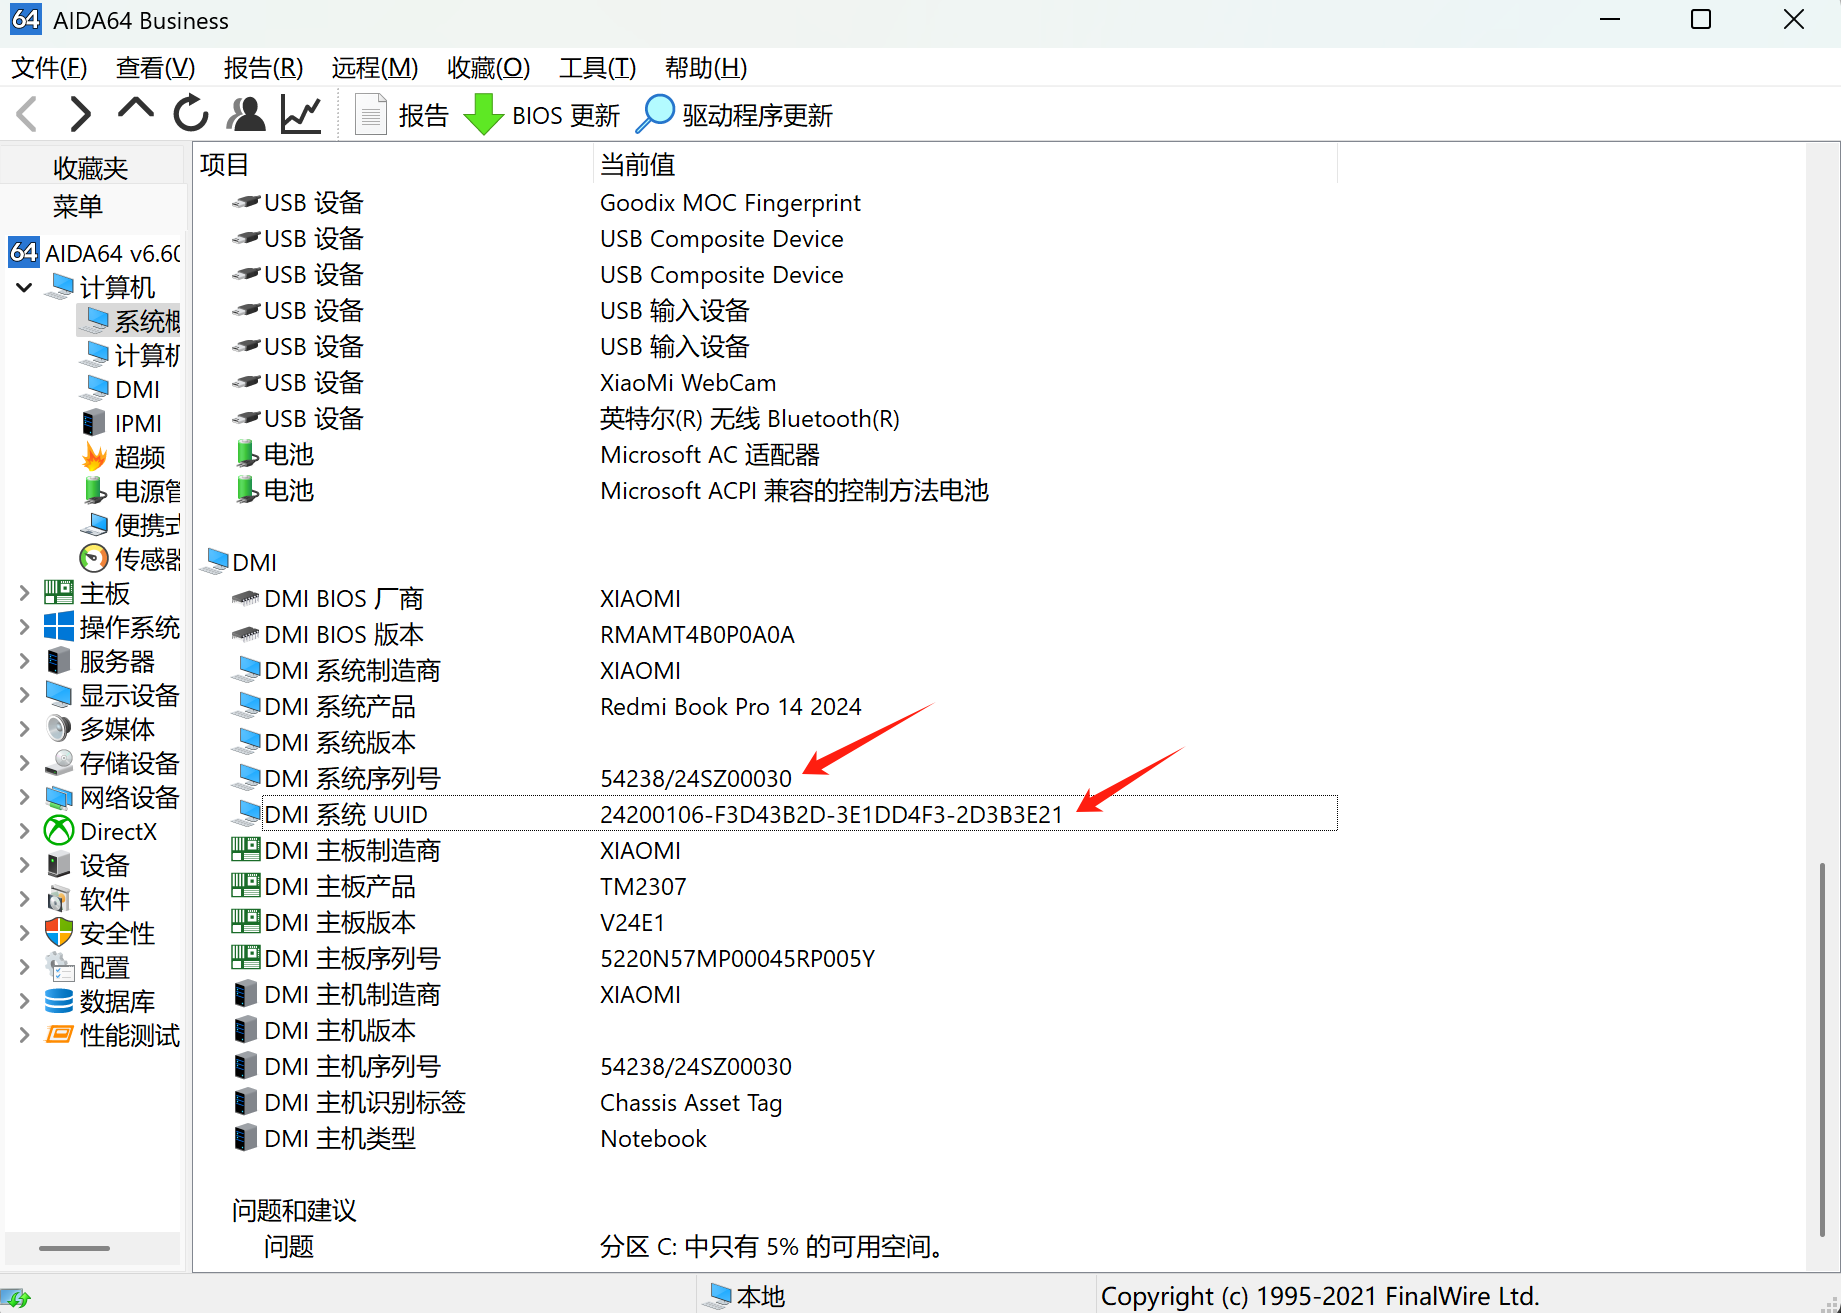
Task: Expand the 主板 tree node
Action: point(24,594)
